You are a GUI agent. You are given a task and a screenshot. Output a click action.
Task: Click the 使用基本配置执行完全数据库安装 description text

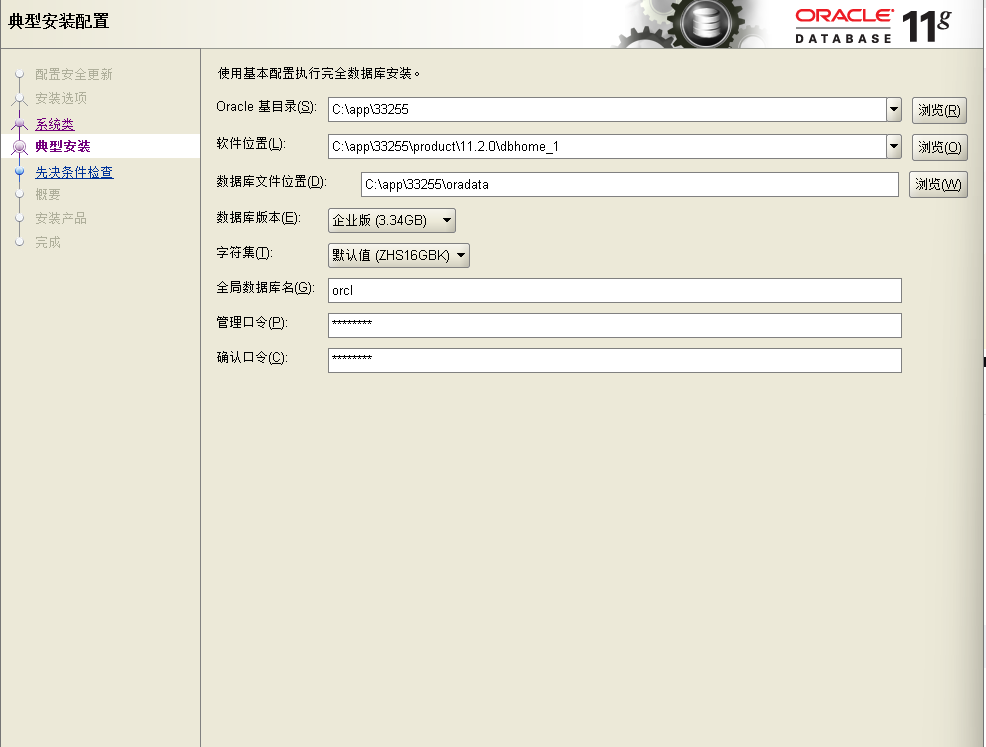pos(318,74)
